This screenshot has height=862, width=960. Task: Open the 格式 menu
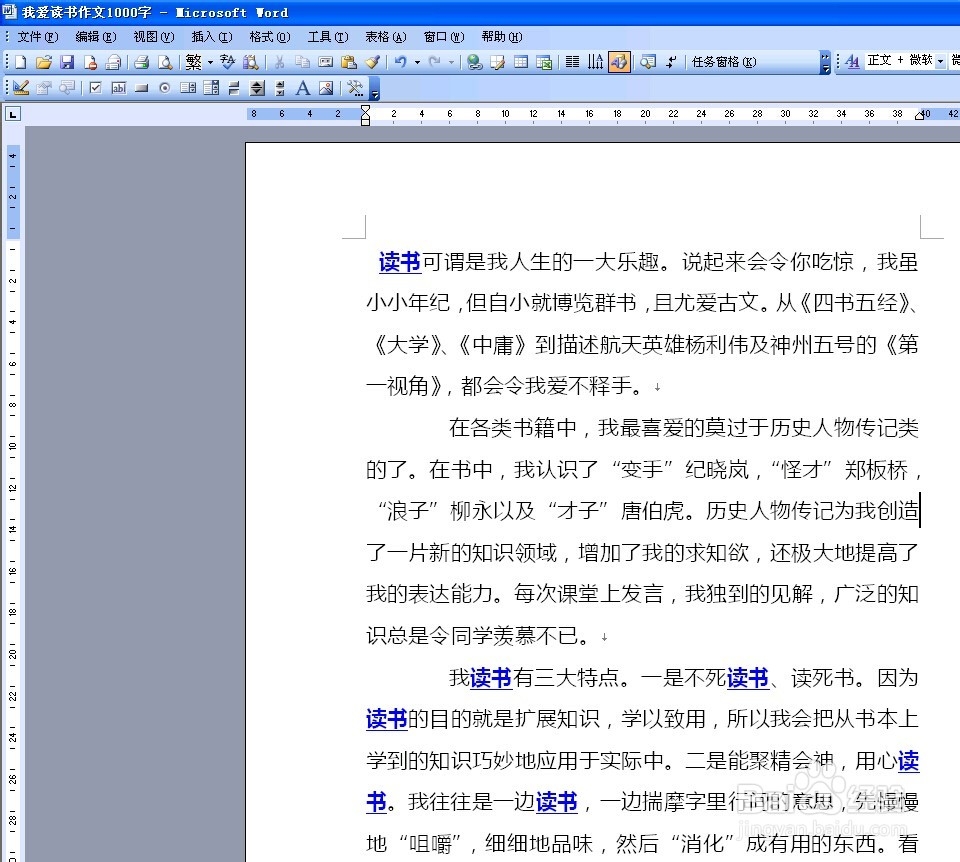pos(268,37)
